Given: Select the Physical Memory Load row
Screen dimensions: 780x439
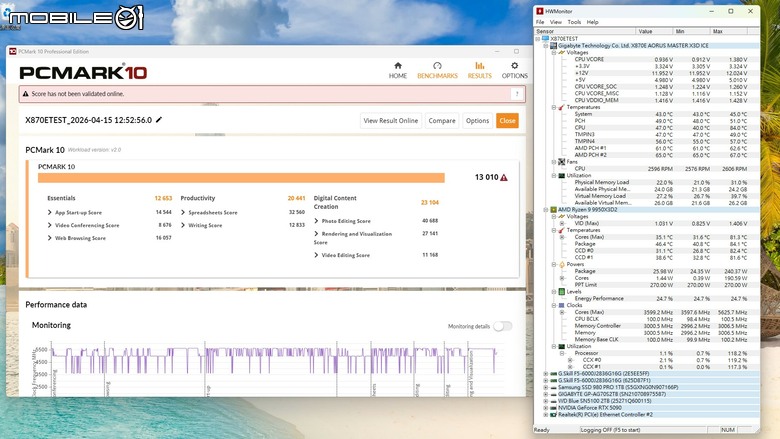Looking at the screenshot, I should [660, 182].
